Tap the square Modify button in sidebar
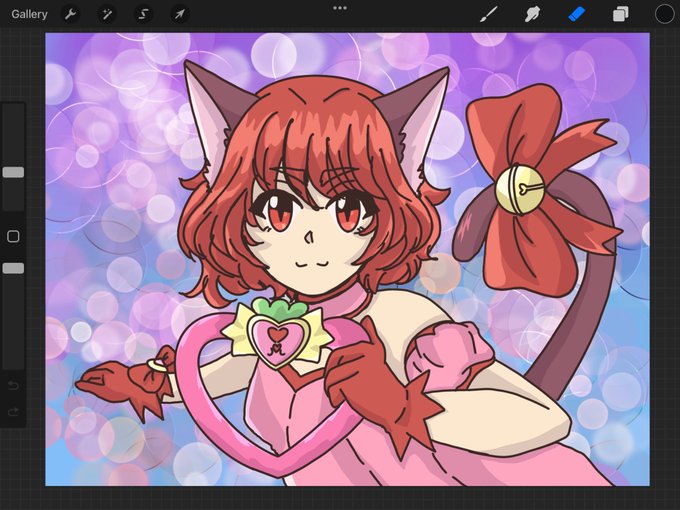The width and height of the screenshot is (680, 510). [13, 236]
